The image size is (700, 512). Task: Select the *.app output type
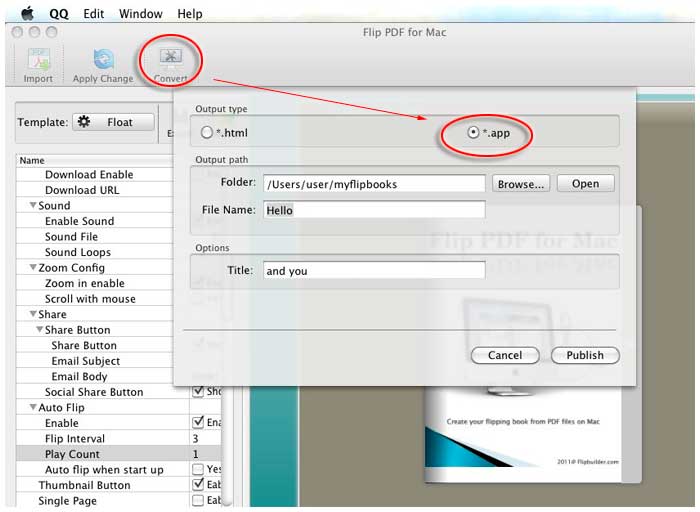tap(473, 133)
